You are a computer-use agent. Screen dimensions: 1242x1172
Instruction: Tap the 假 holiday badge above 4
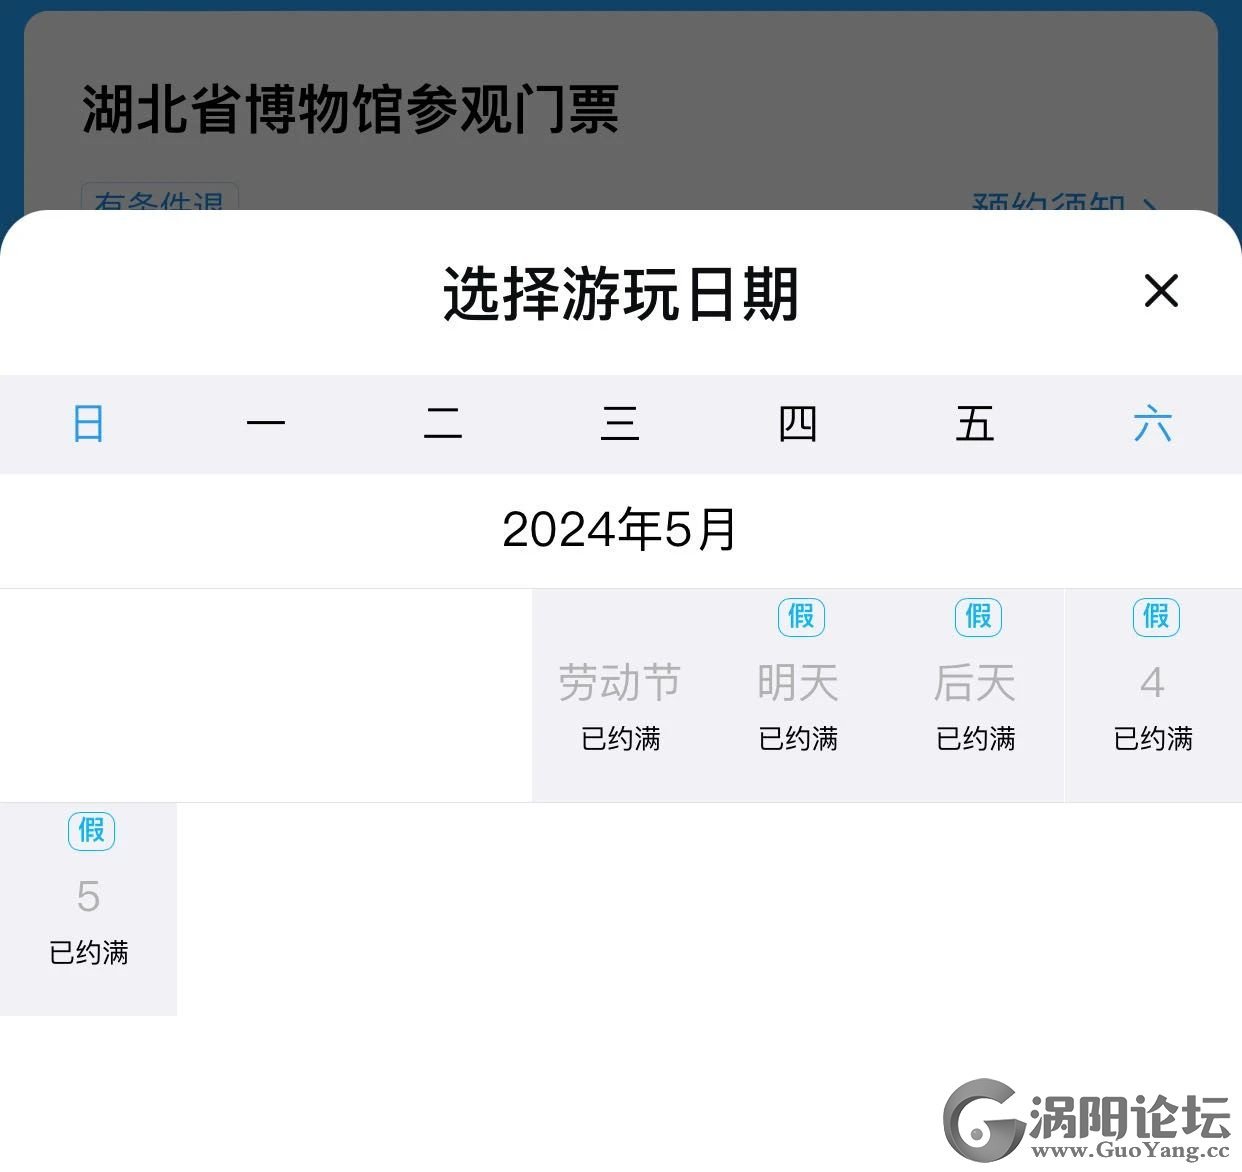coord(1157,617)
